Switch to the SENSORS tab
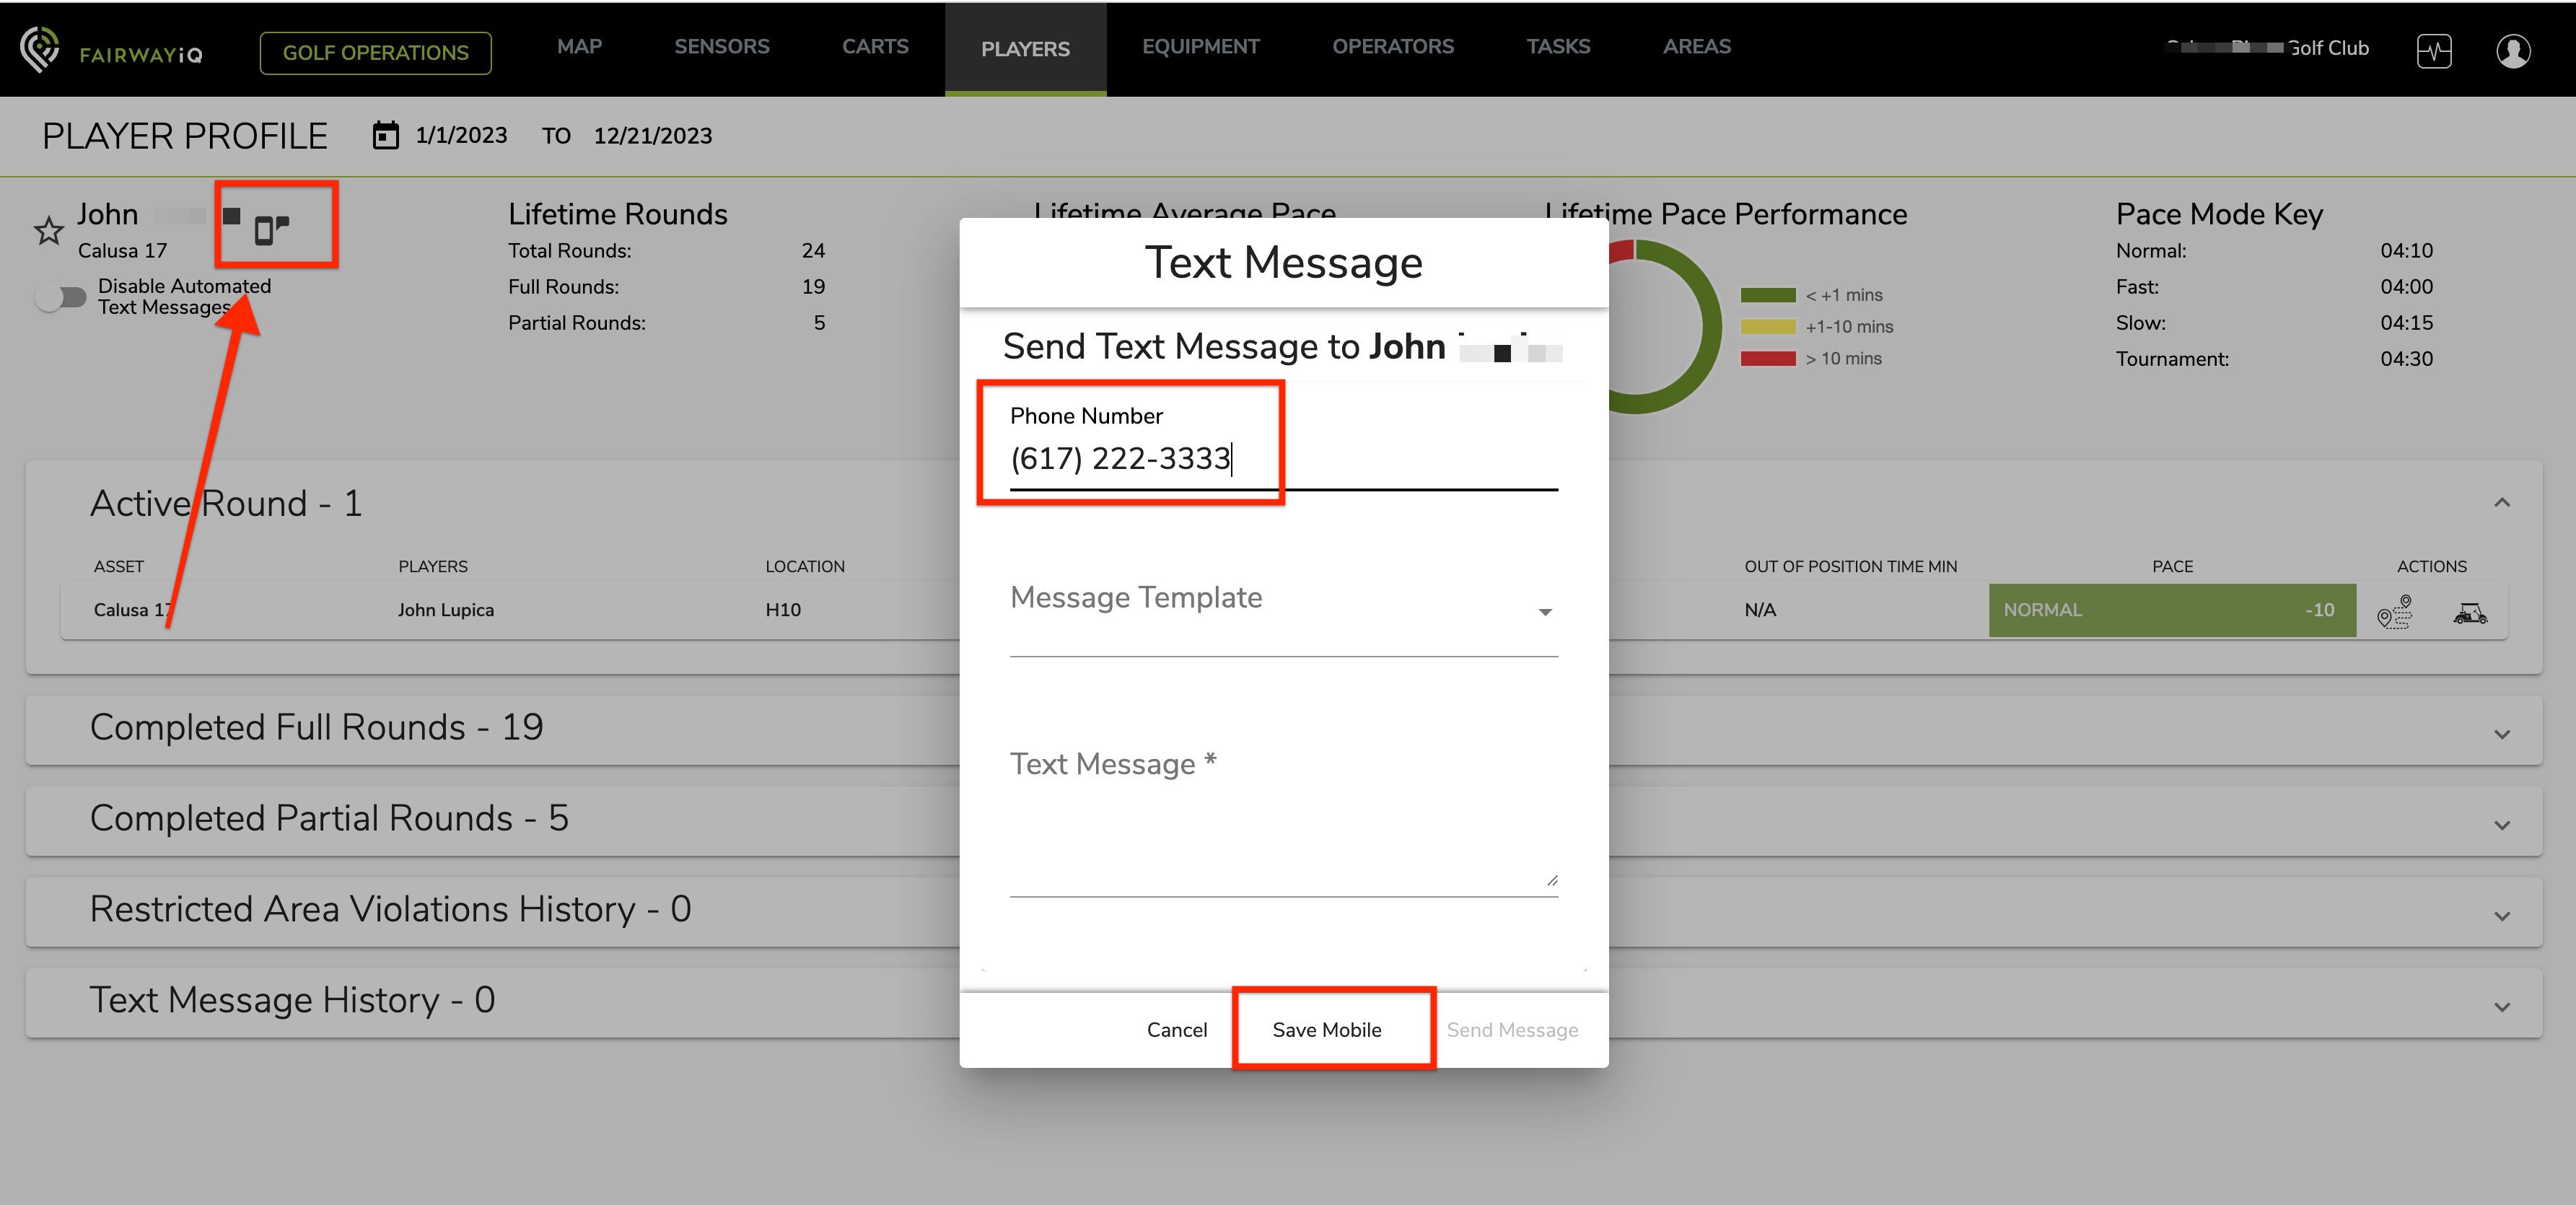2576x1205 pixels. tap(721, 46)
